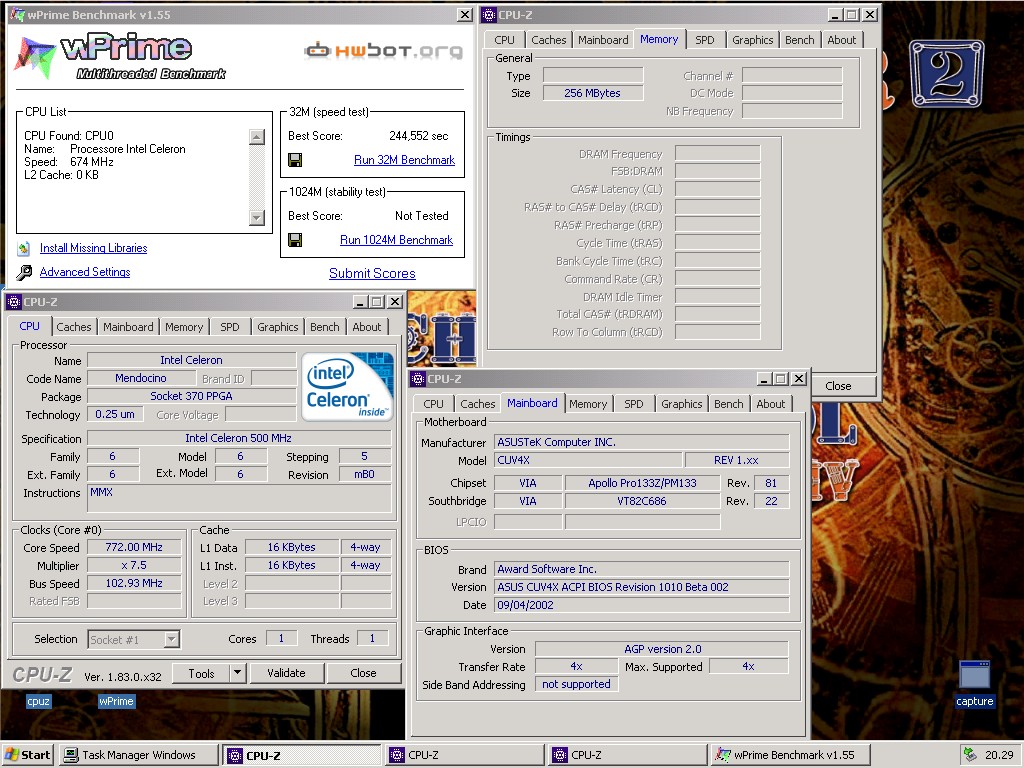This screenshot has height=768, width=1024.
Task: Click BIOS Date field 09/04/2002
Action: click(641, 605)
